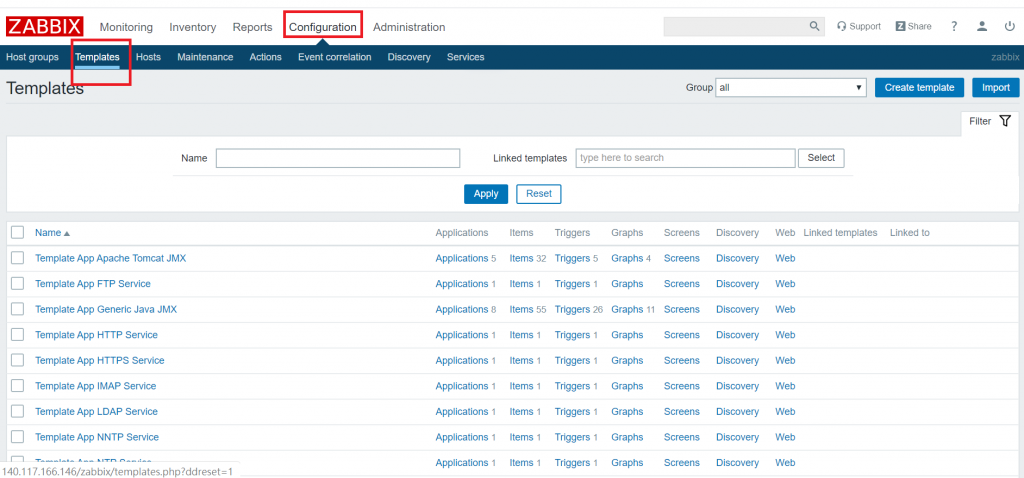Open Items 55 for Generic Java JMX
Image resolution: width=1024 pixels, height=478 pixels.
click(x=521, y=309)
